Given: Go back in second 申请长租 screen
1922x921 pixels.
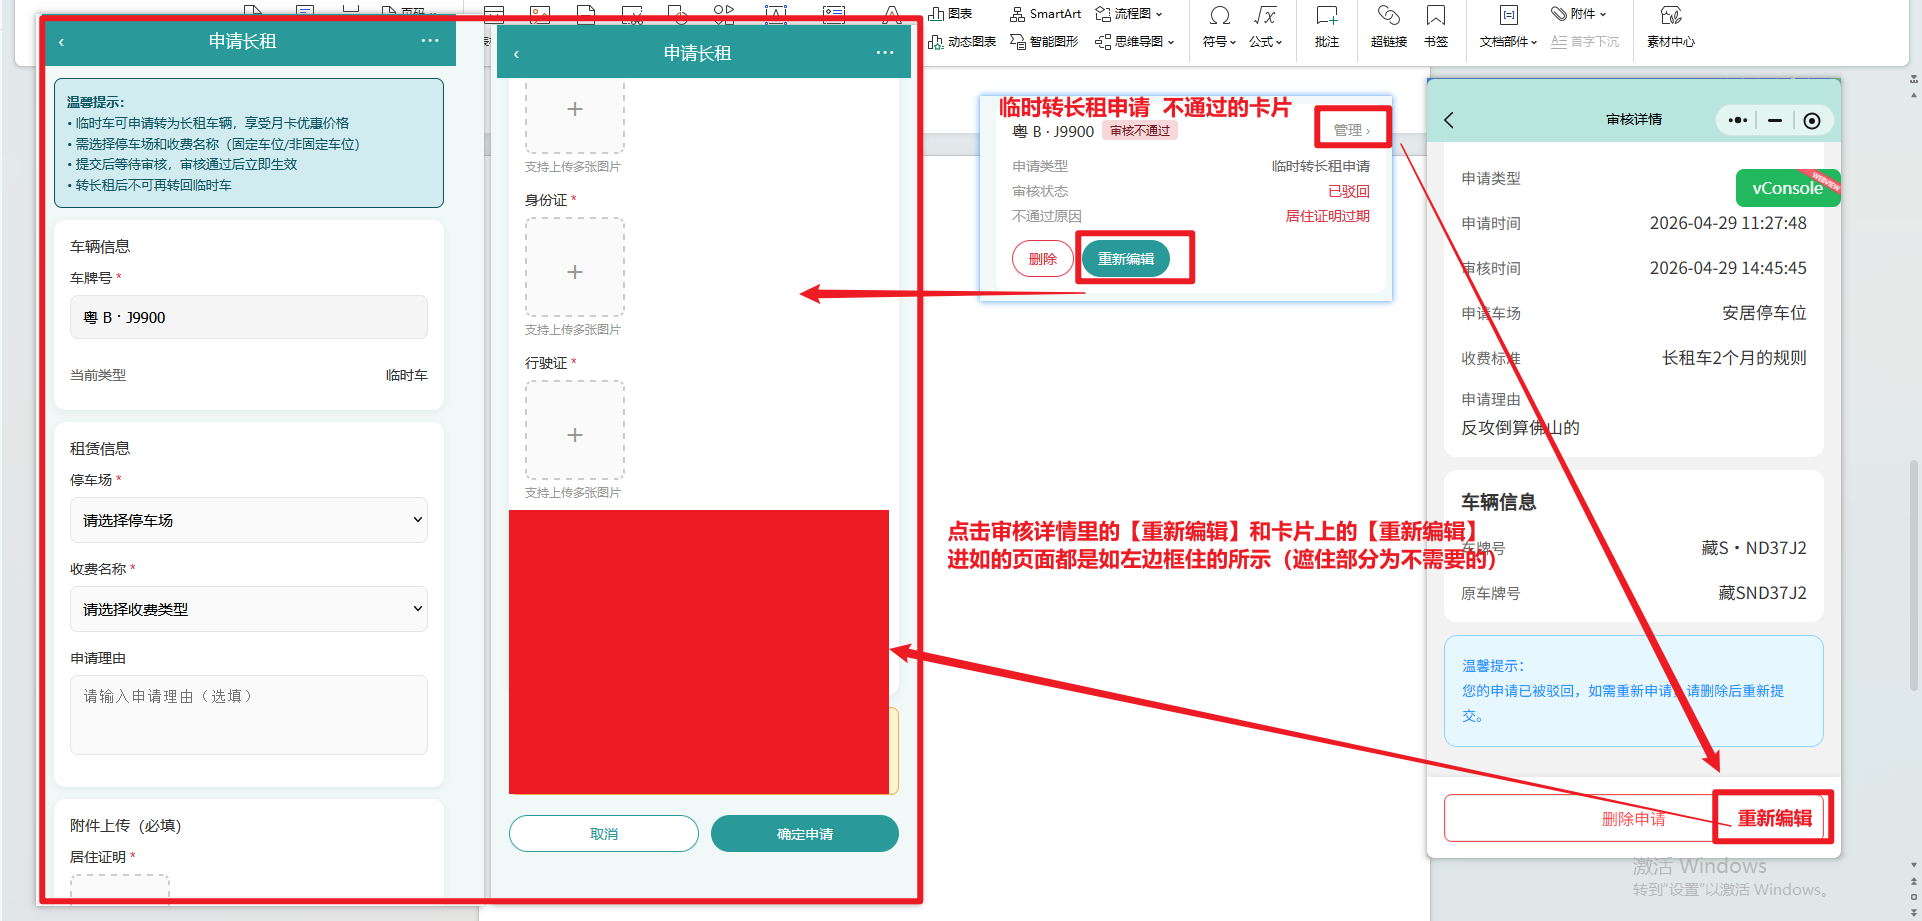Looking at the screenshot, I should (516, 54).
